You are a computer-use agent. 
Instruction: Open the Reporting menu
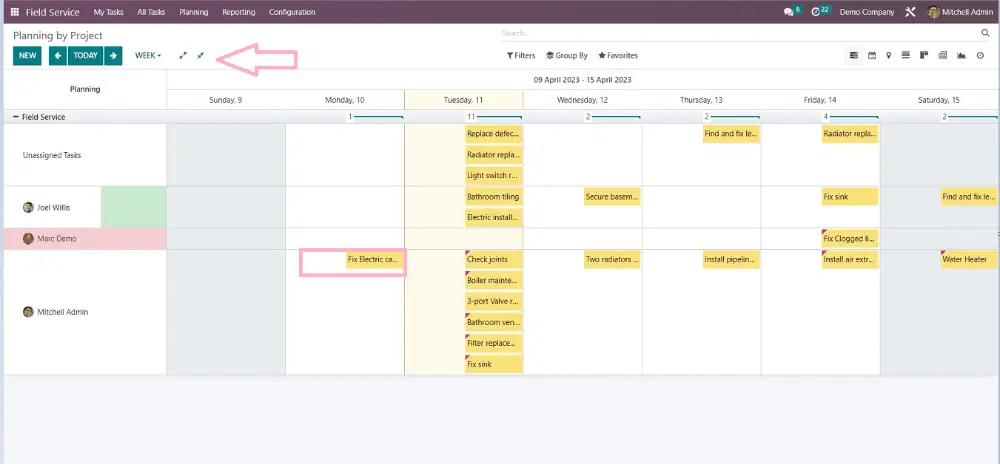click(238, 12)
